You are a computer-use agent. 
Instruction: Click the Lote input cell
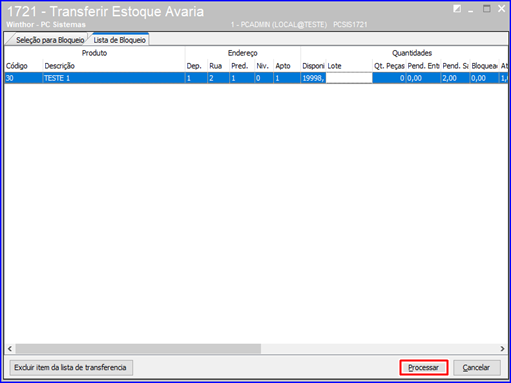coord(349,78)
